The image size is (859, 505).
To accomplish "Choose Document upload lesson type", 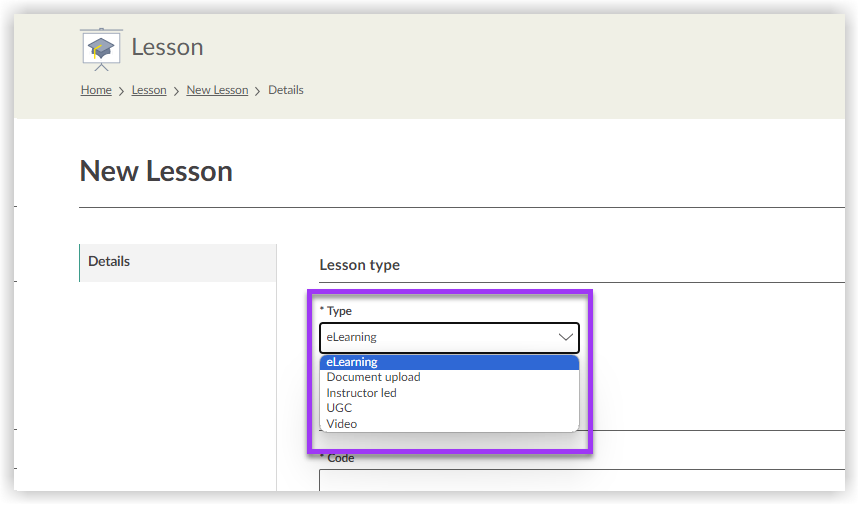I will click(449, 377).
